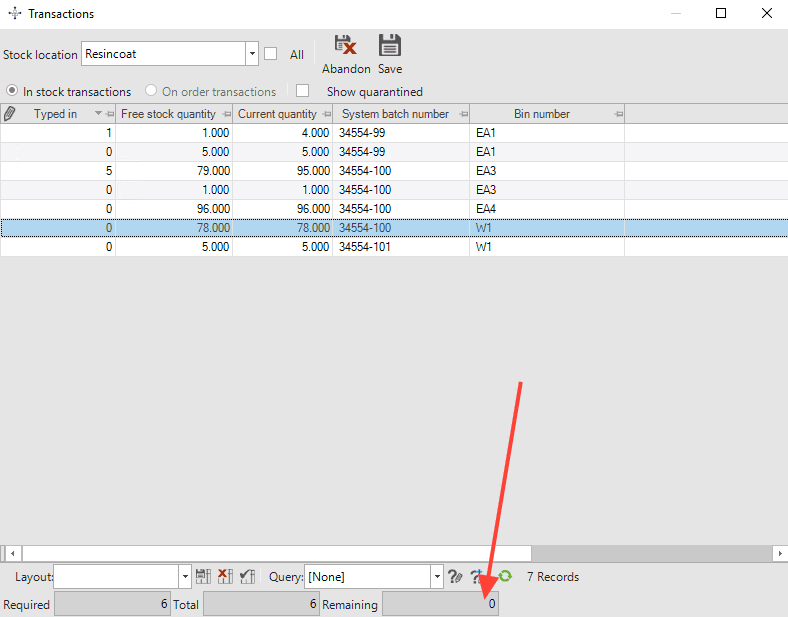The image size is (788, 617).
Task: Select On order transactions radio button
Action: 151,91
